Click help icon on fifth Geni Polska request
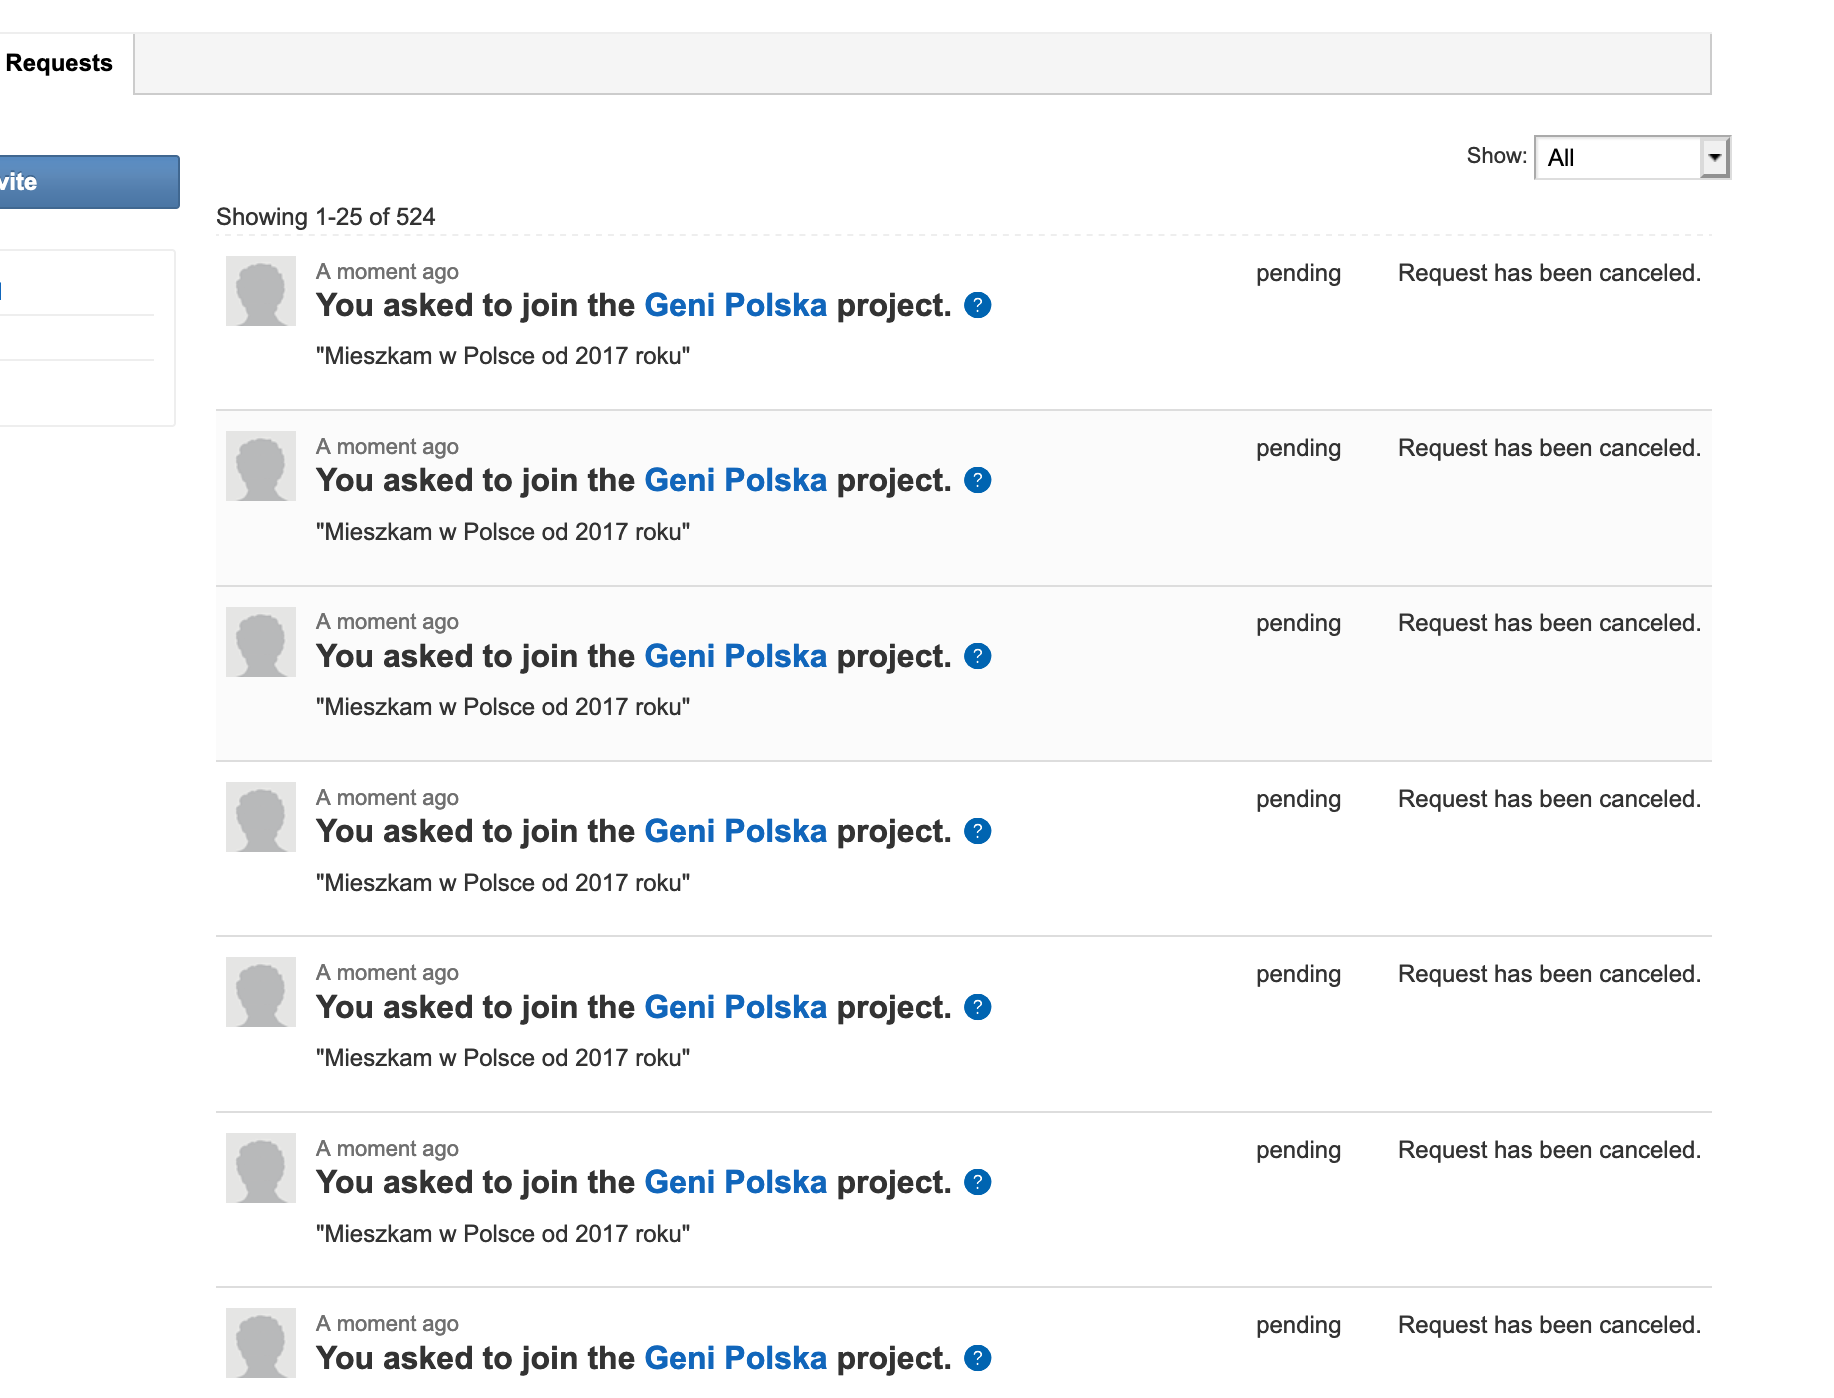Image resolution: width=1834 pixels, height=1398 pixels. 977,1007
